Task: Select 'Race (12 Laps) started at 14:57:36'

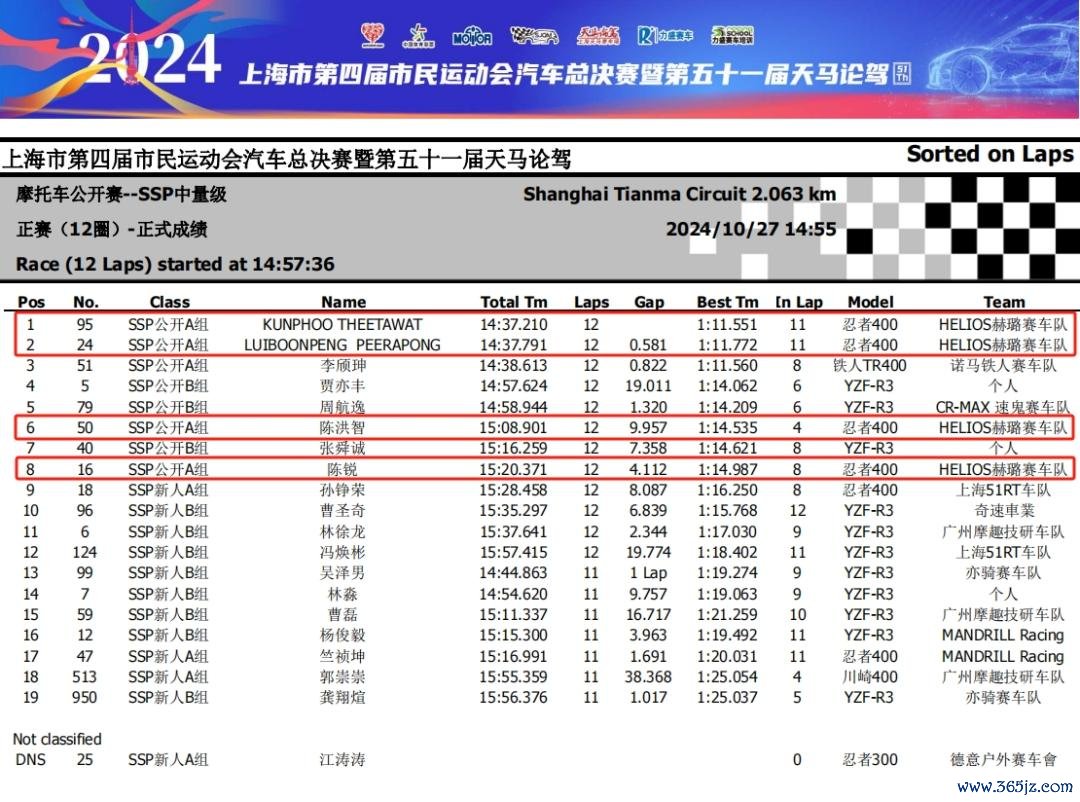Action: (x=175, y=264)
